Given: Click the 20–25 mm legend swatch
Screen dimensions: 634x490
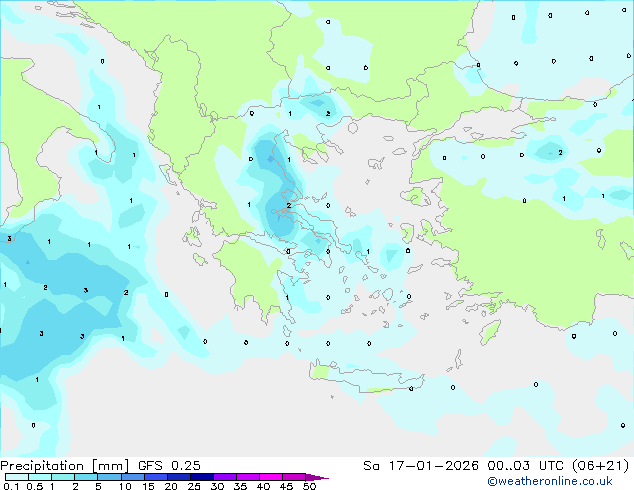Looking at the screenshot, I should coord(178,477).
